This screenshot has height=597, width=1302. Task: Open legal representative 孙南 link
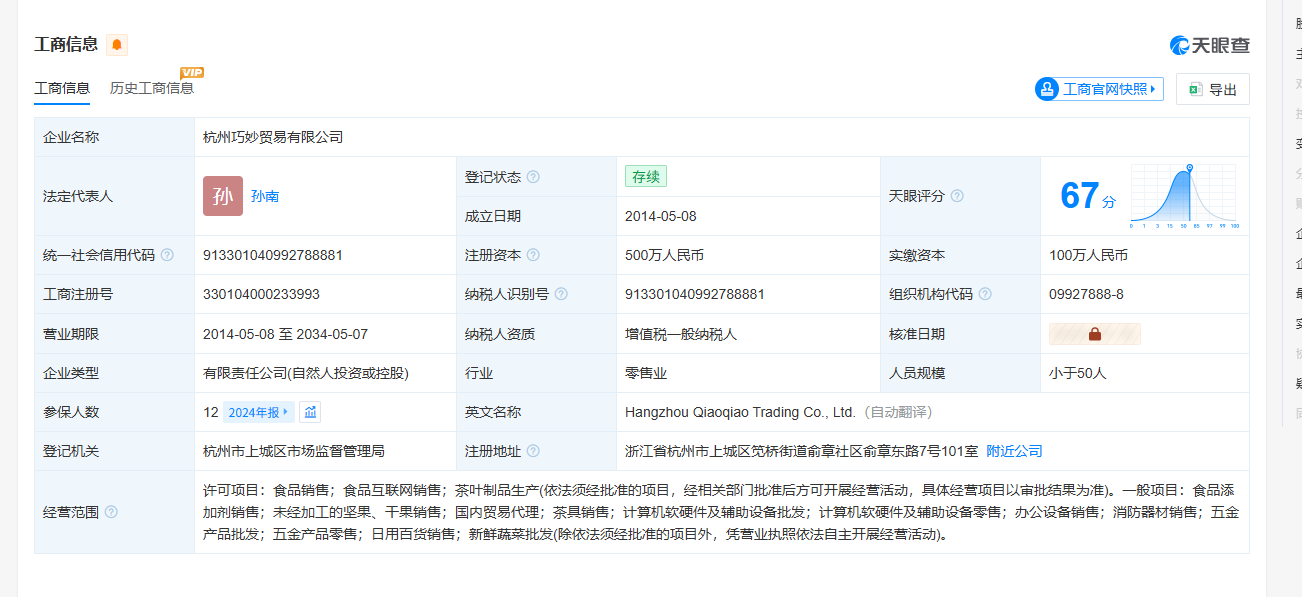point(265,196)
